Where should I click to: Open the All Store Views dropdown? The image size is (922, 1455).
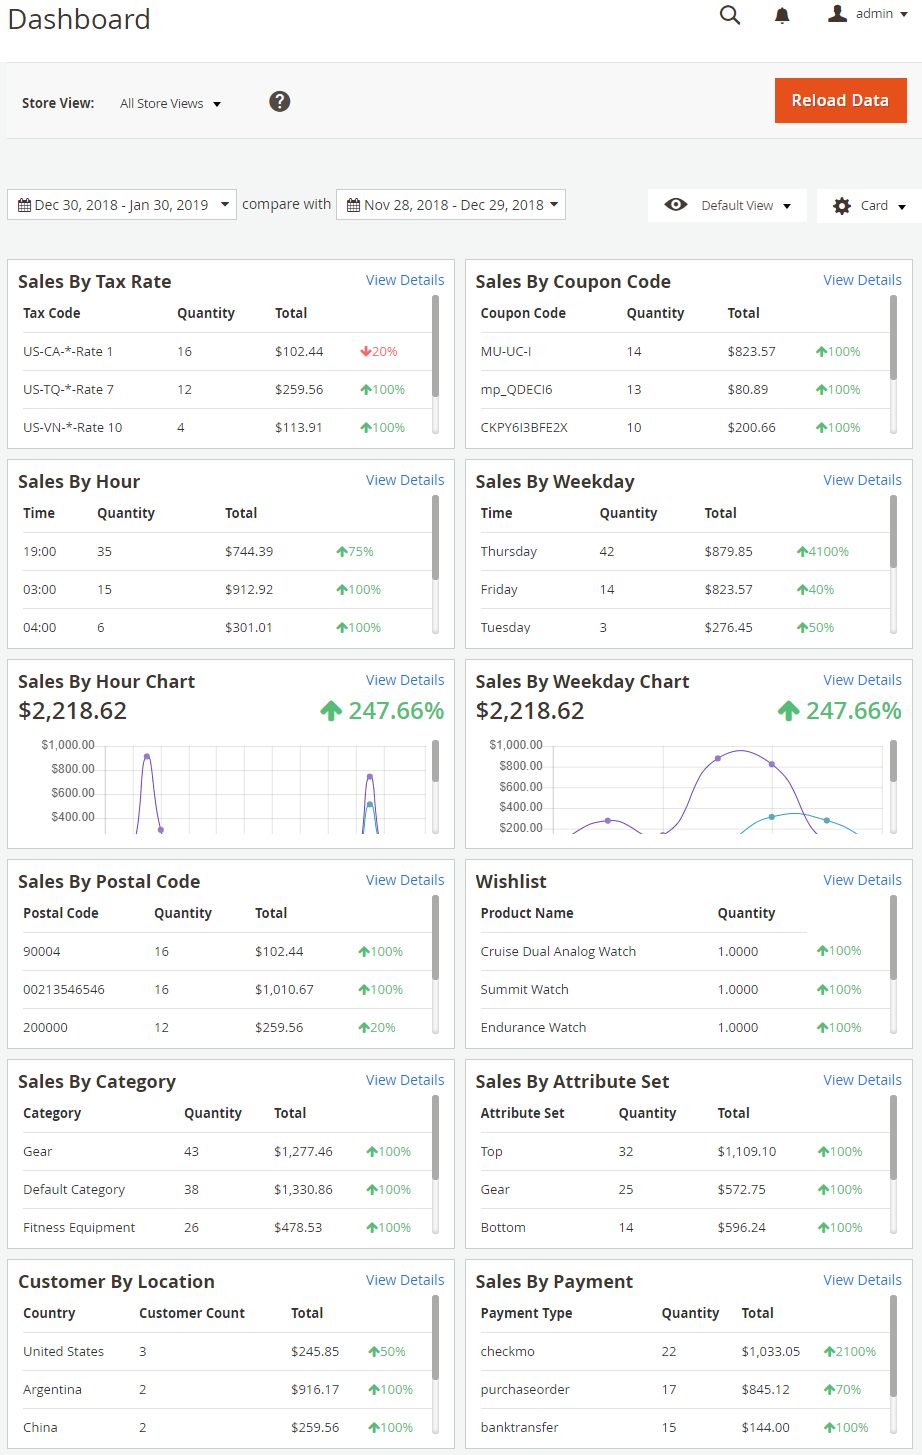point(170,103)
